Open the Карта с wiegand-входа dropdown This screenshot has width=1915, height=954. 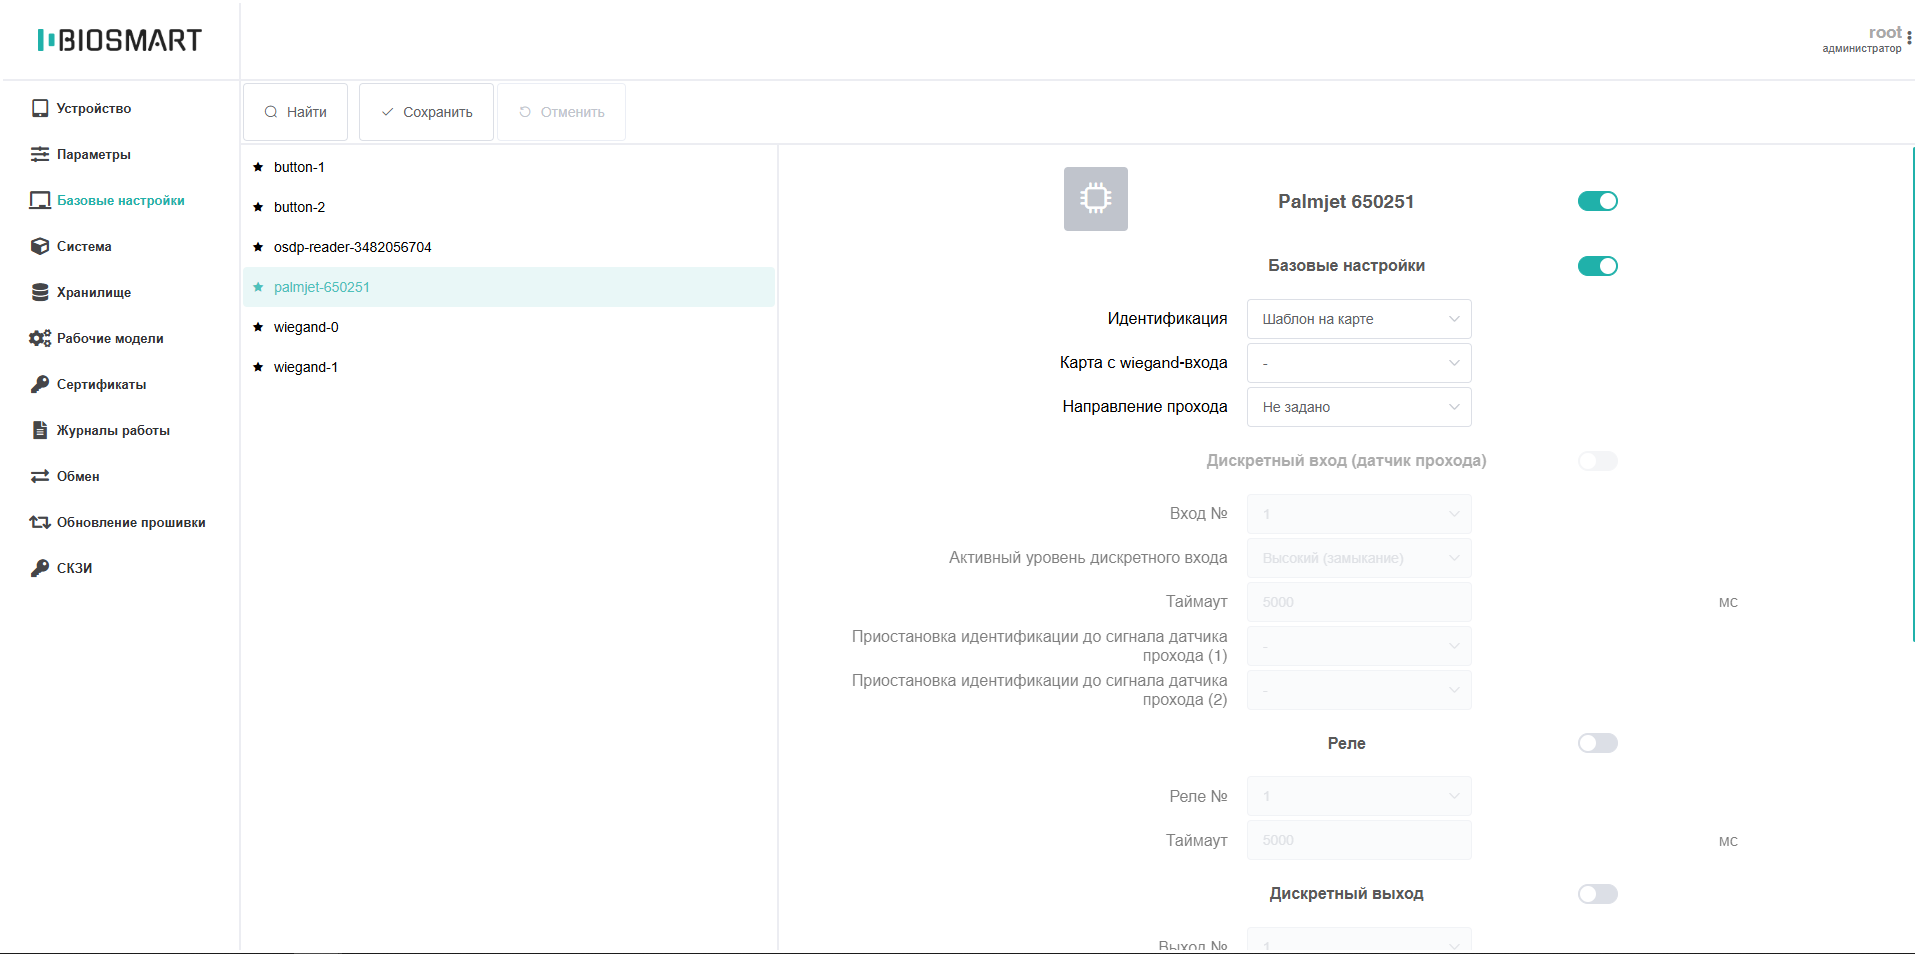1359,363
